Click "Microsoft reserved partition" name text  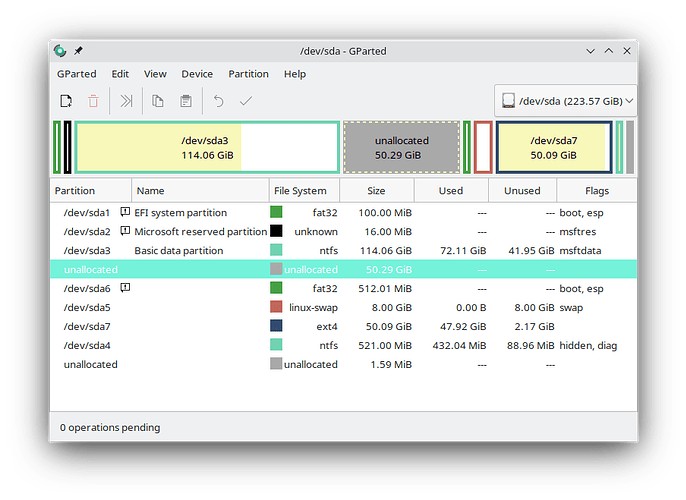pyautogui.click(x=201, y=231)
